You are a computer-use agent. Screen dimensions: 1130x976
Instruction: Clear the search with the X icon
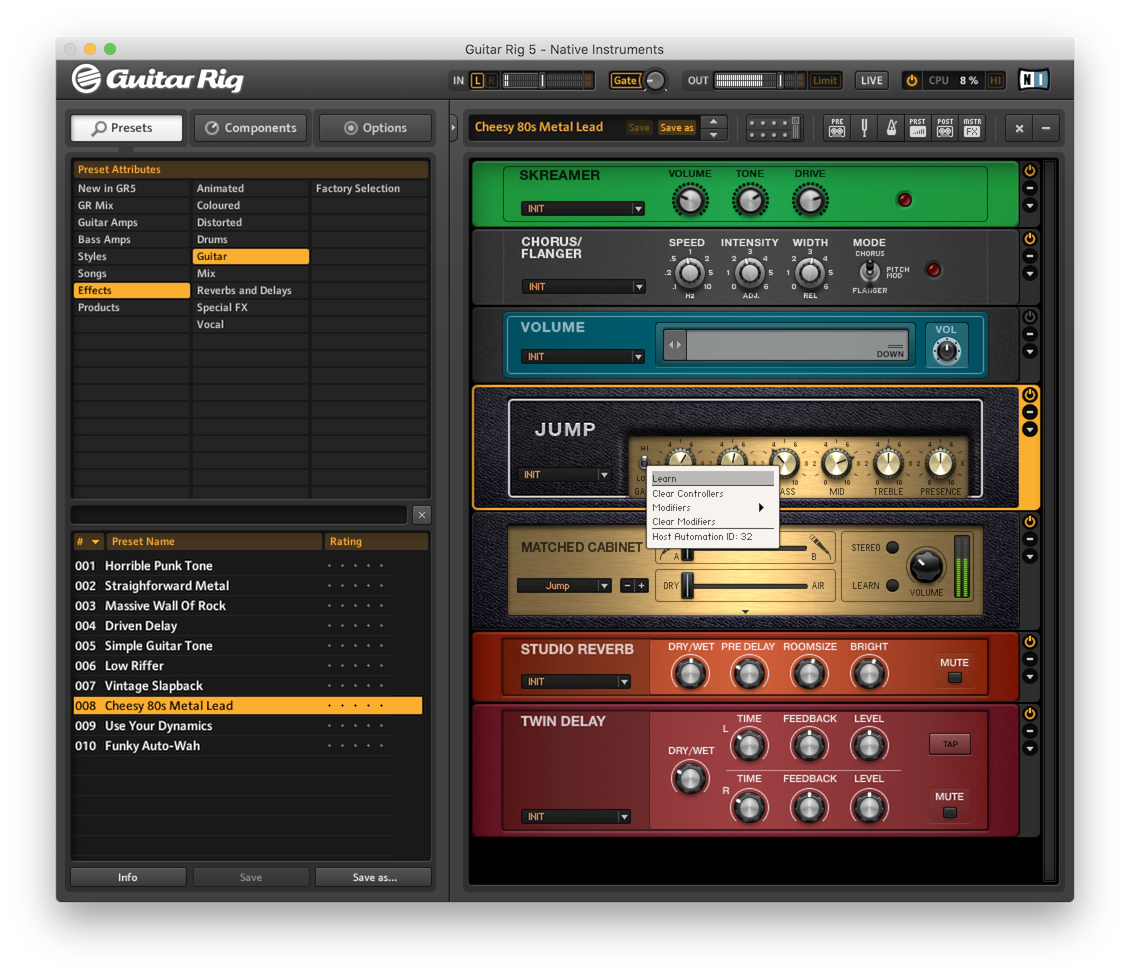click(x=422, y=515)
